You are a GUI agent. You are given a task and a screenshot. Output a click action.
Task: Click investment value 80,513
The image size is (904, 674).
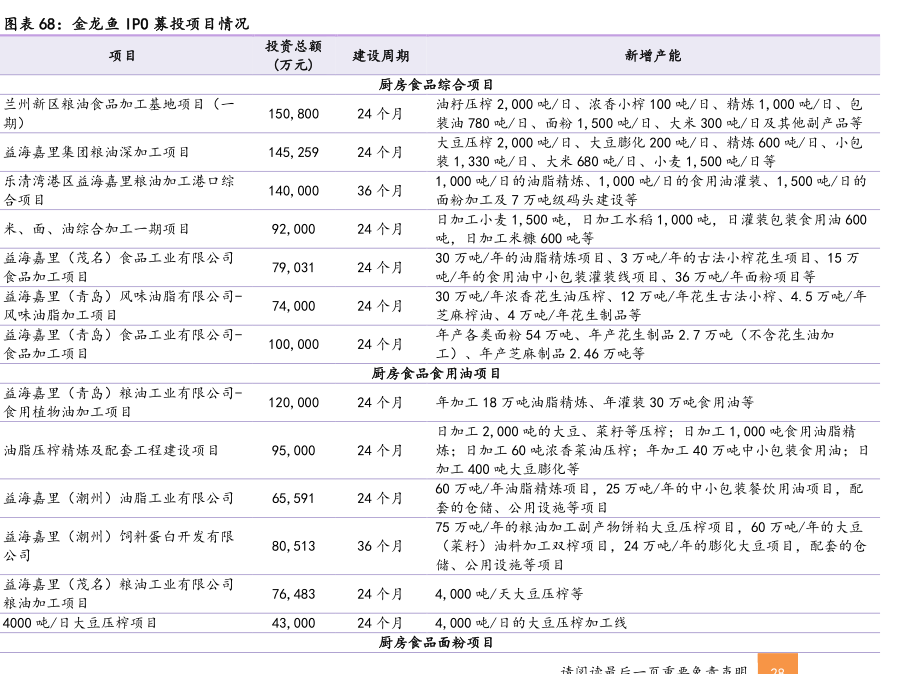(x=293, y=546)
